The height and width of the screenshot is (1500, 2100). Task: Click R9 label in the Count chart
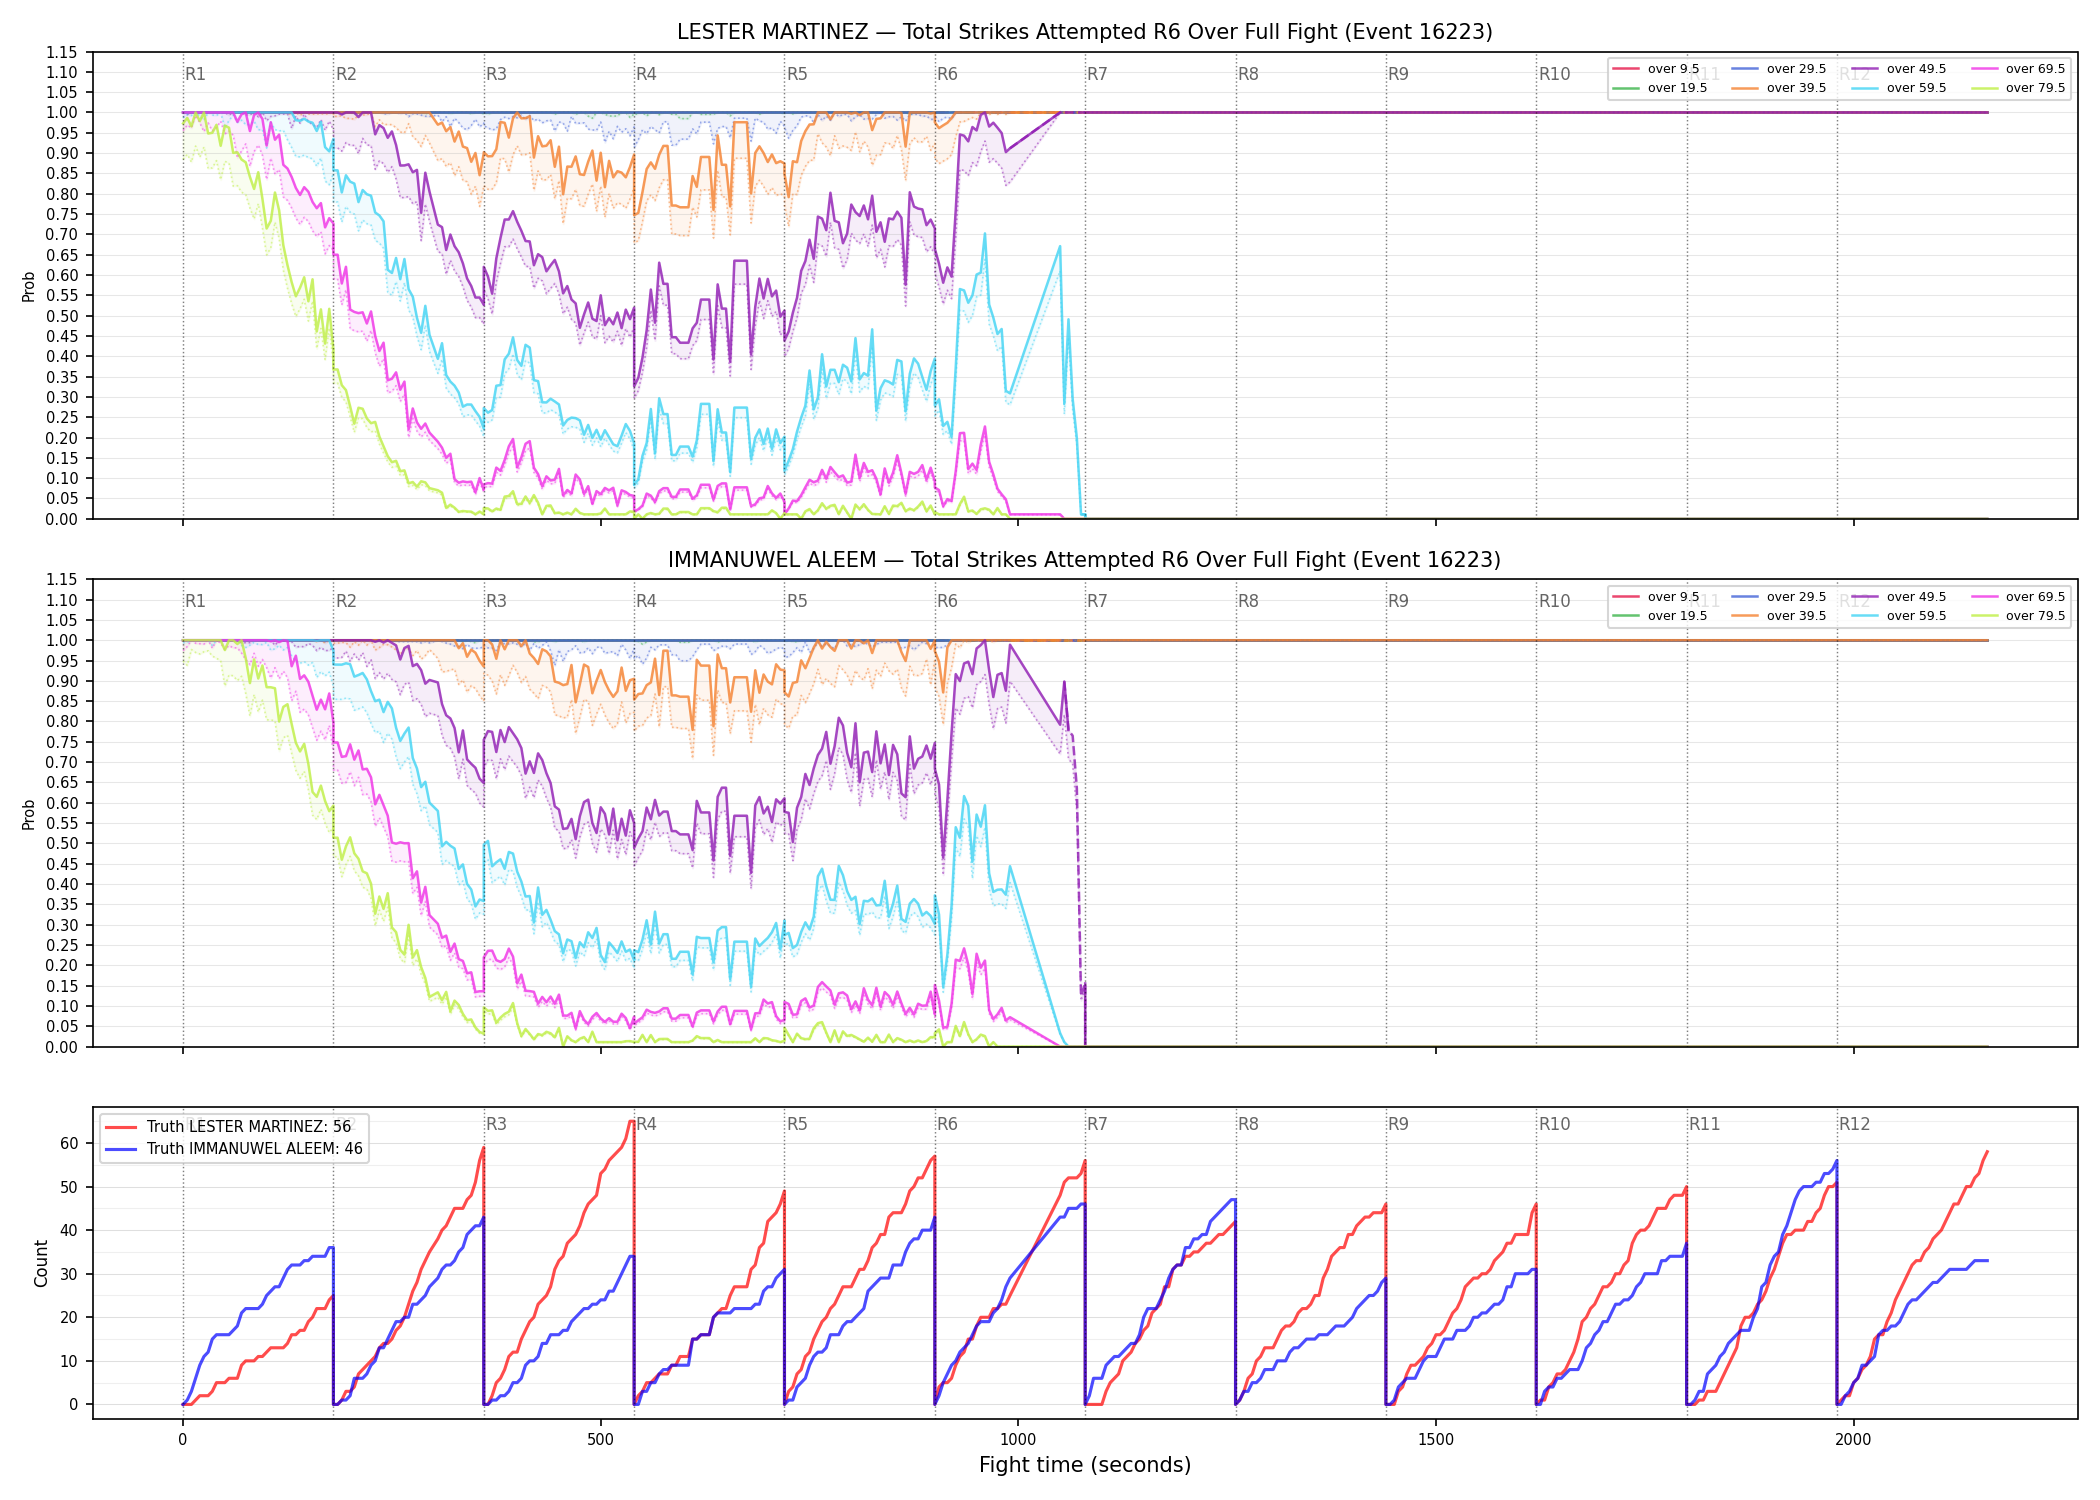pos(1398,1124)
